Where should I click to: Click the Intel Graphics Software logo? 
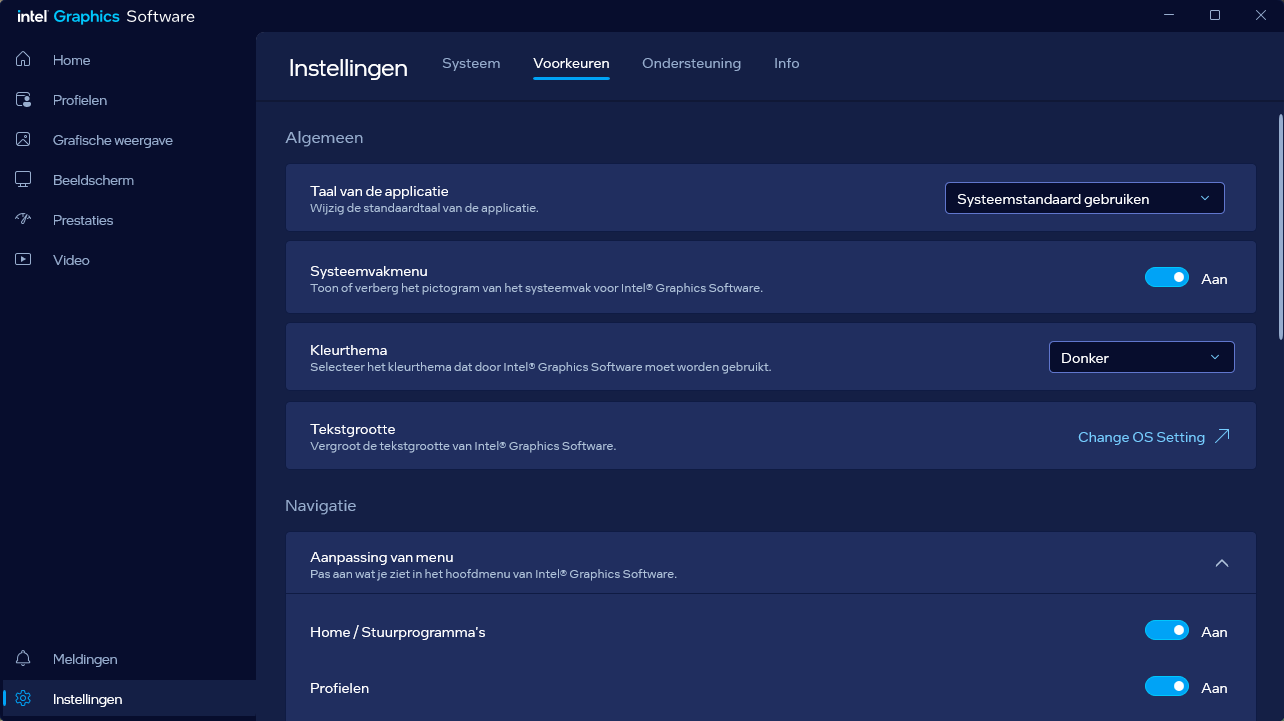pos(105,16)
